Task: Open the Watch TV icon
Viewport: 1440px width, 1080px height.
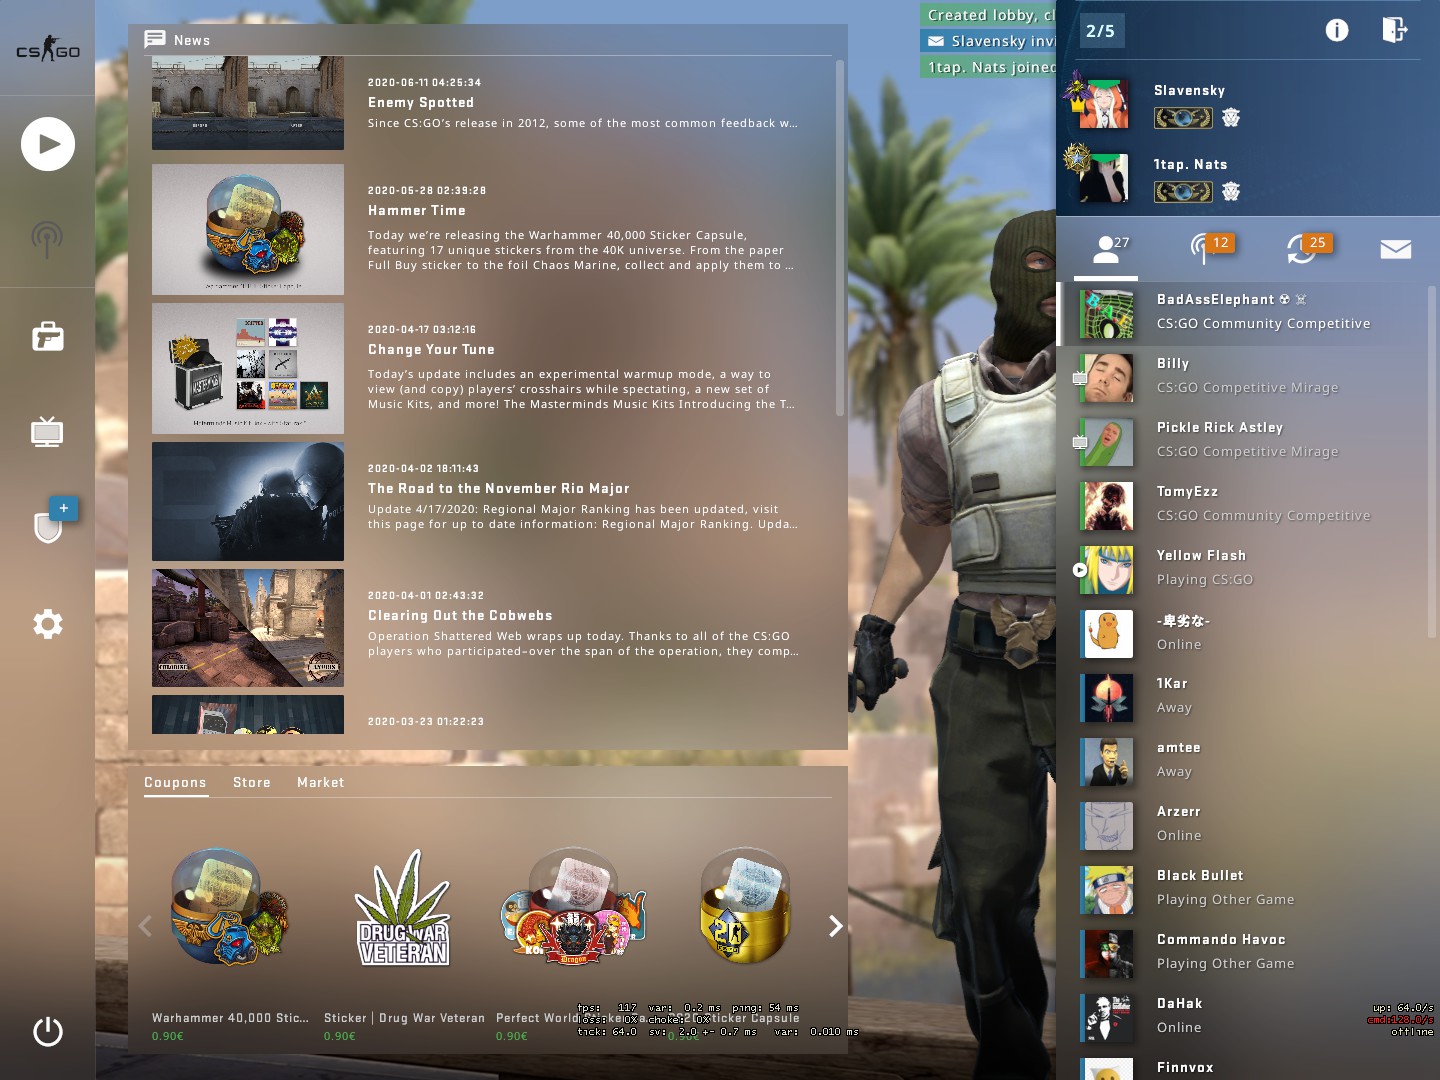Action: 47,431
